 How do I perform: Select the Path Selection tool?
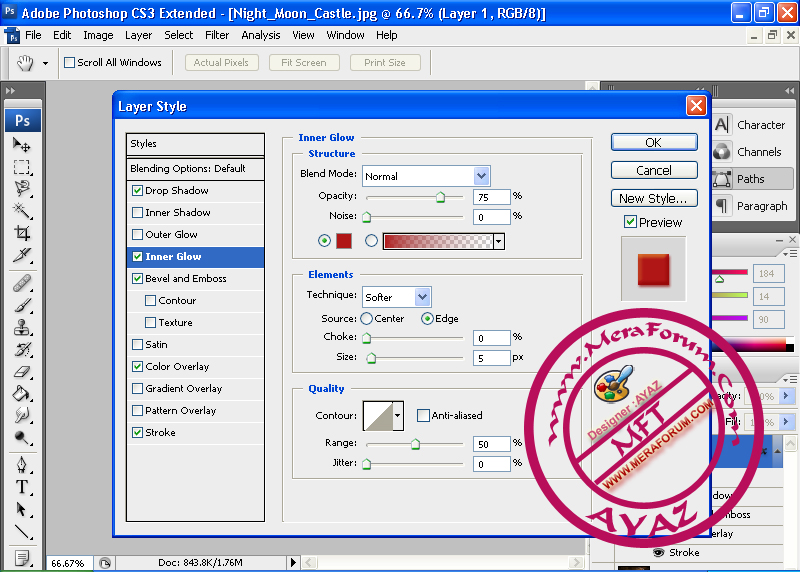pyautogui.click(x=21, y=509)
